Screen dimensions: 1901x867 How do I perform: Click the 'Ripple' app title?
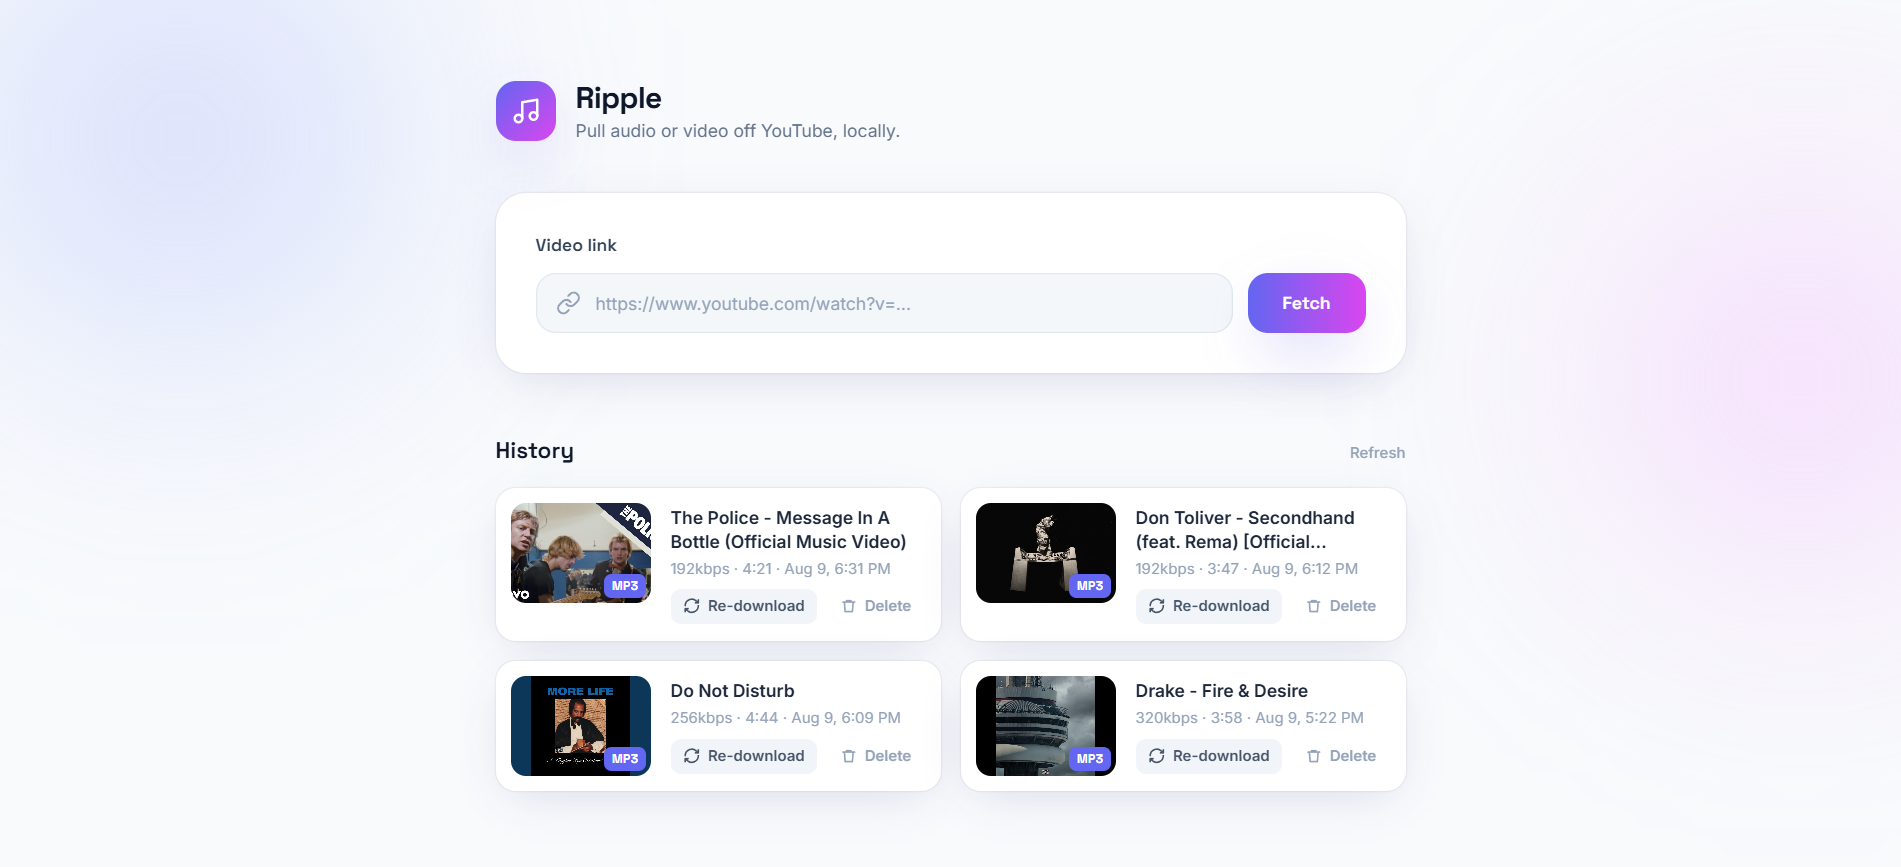(x=618, y=98)
